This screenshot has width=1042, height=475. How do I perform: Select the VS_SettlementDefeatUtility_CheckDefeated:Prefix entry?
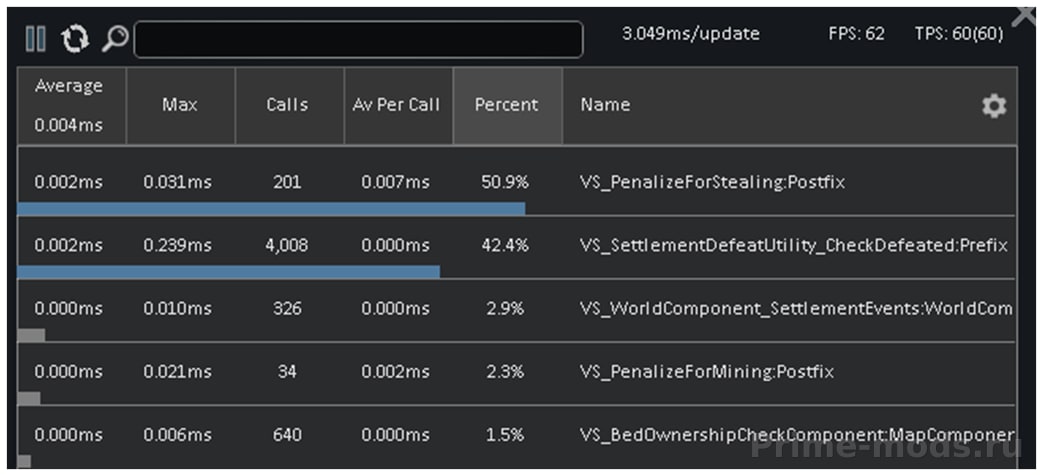(x=516, y=246)
